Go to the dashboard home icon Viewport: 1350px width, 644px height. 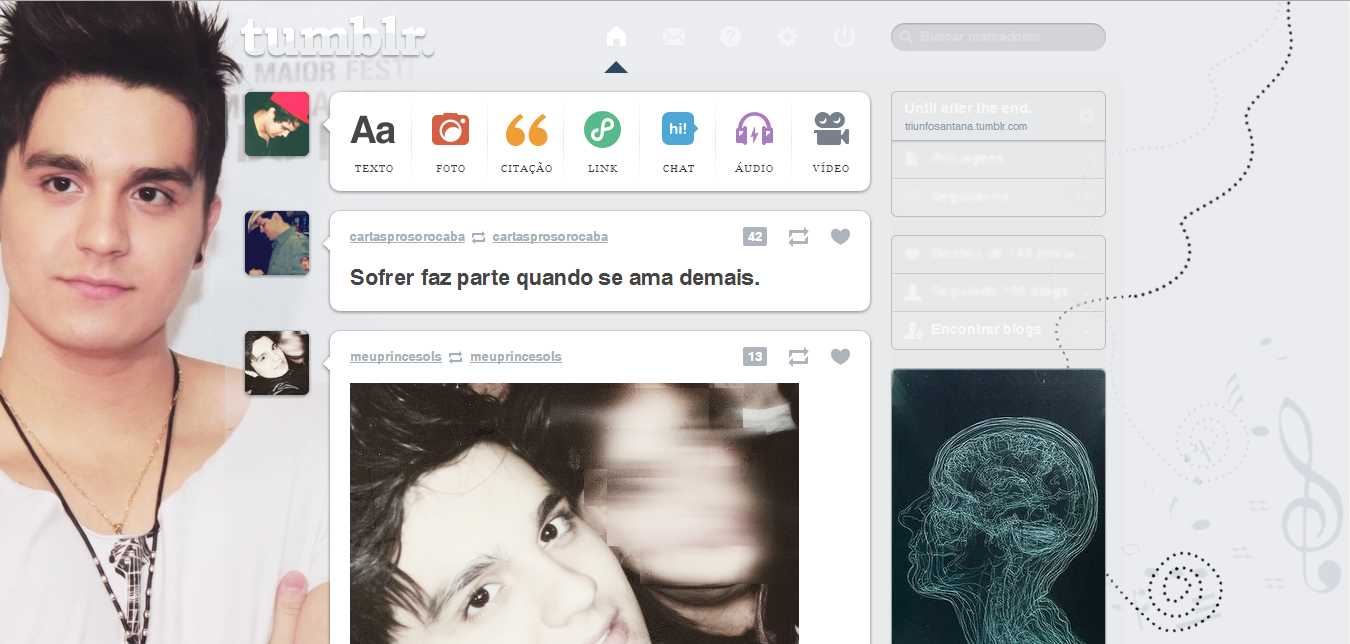(616, 37)
